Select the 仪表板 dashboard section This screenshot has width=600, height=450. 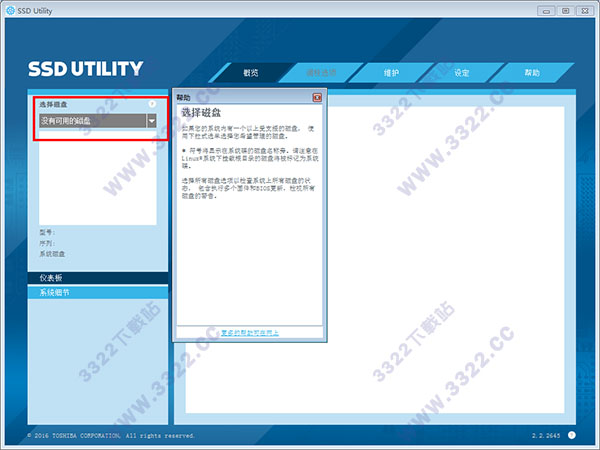(x=98, y=278)
